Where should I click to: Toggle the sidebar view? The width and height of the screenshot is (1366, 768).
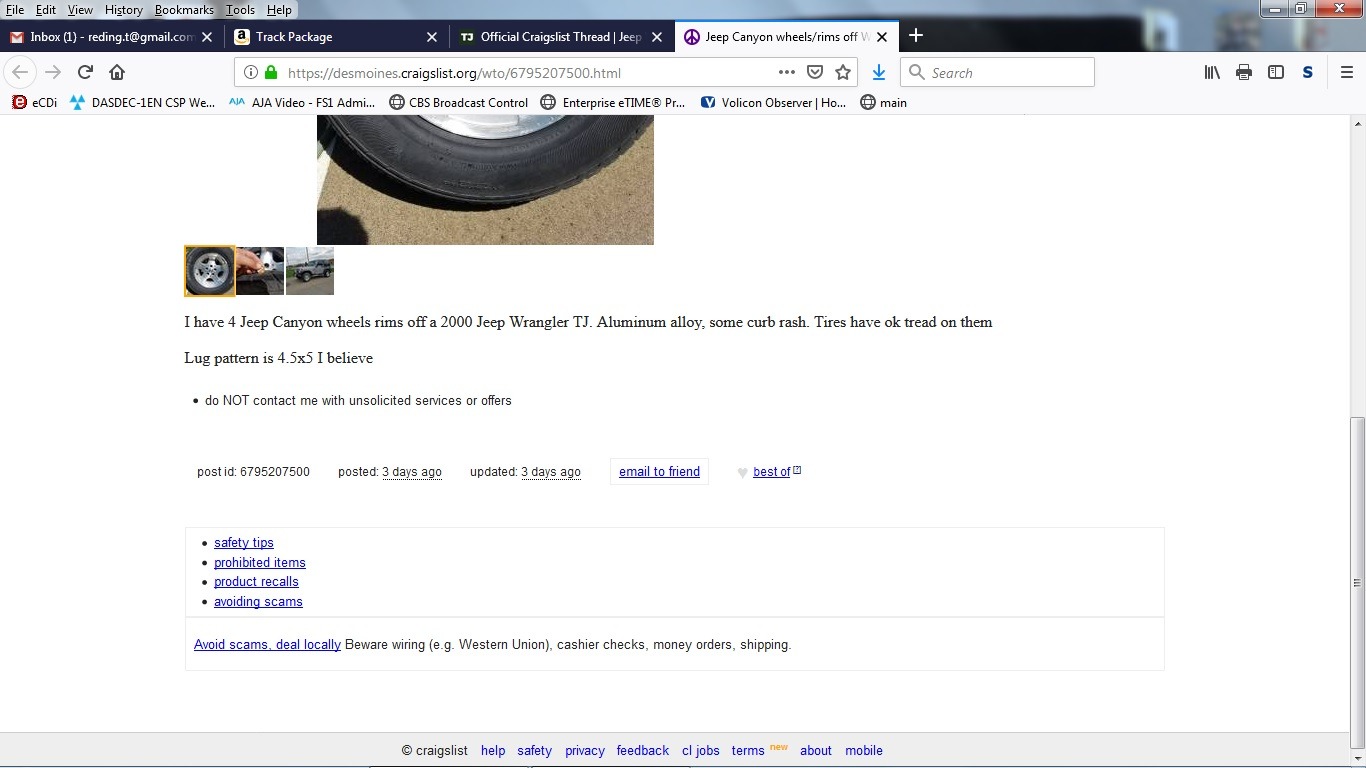click(x=1275, y=72)
